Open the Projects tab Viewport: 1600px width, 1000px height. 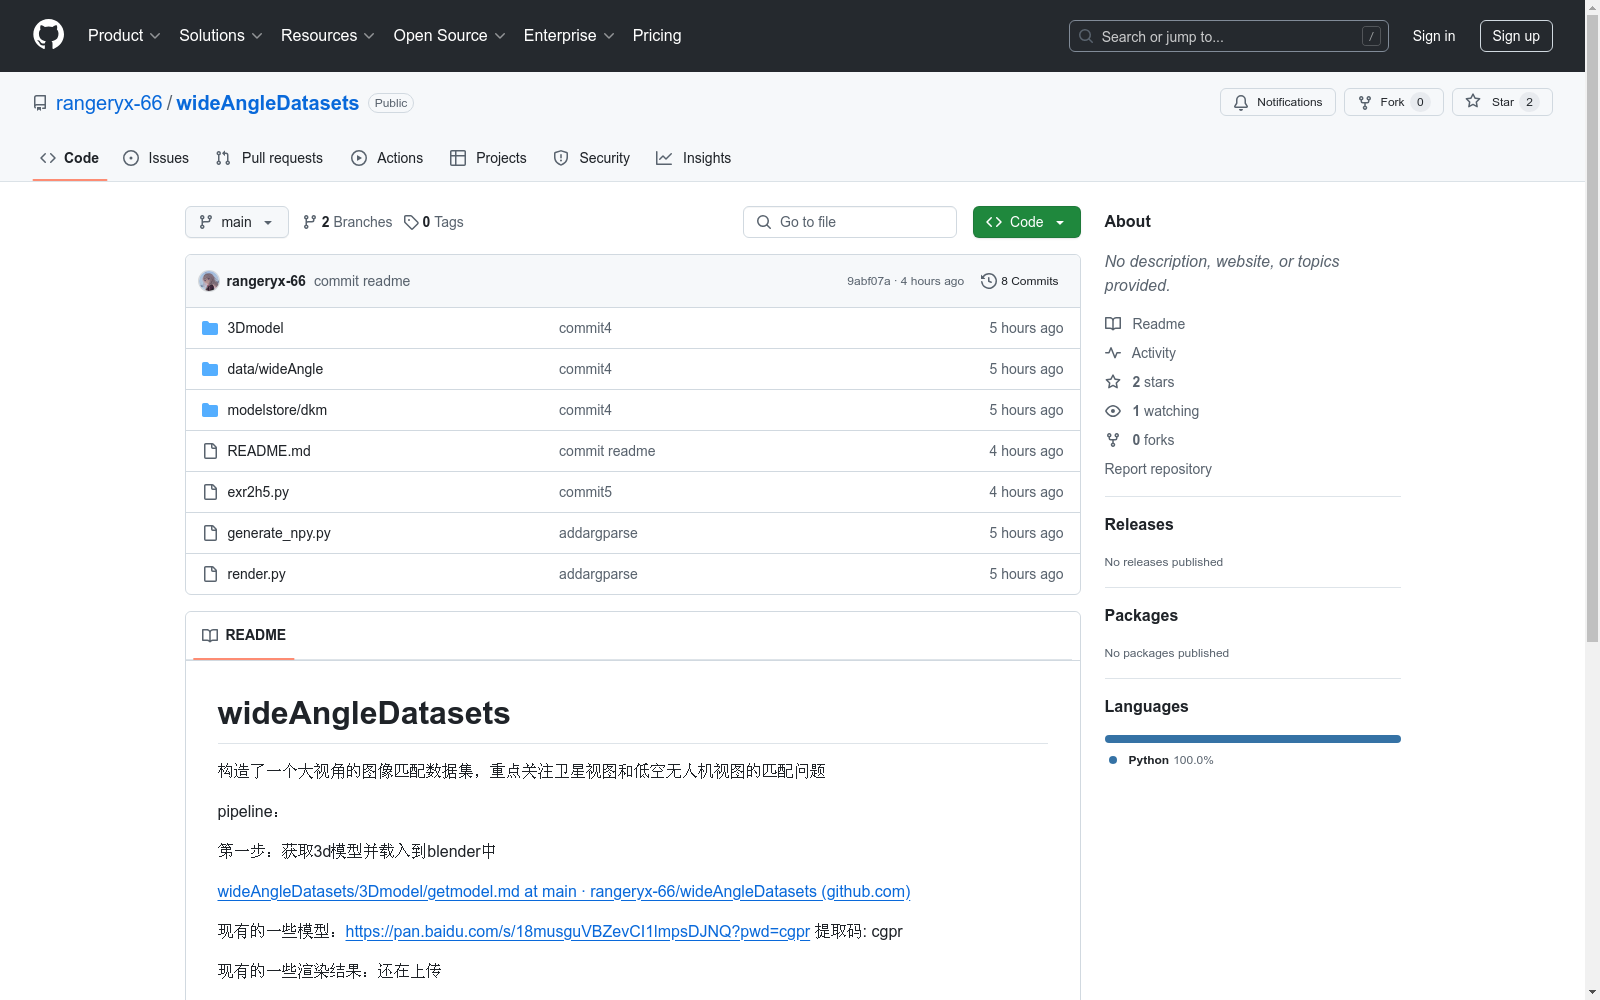(488, 158)
